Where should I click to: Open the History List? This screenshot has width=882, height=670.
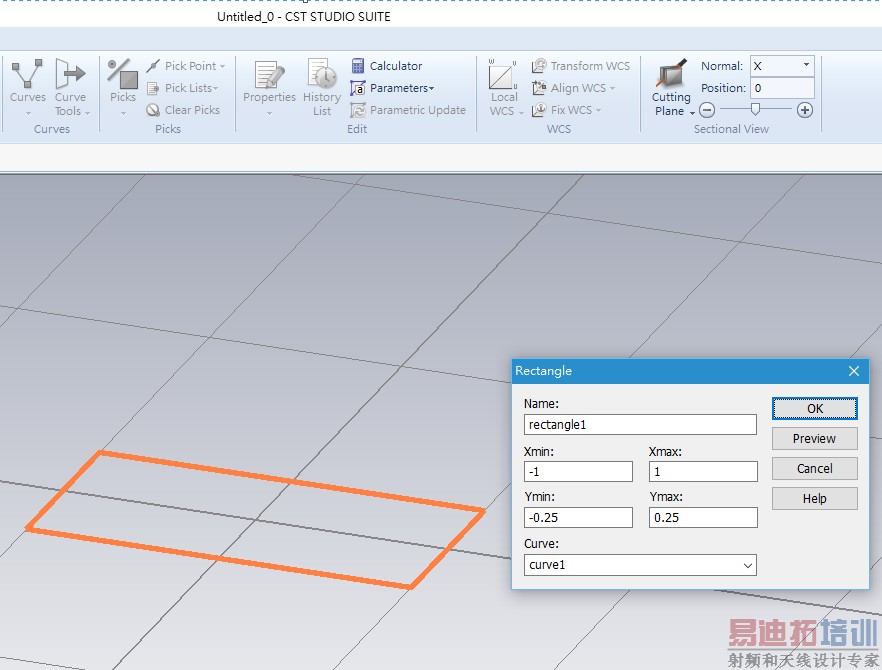[x=322, y=87]
